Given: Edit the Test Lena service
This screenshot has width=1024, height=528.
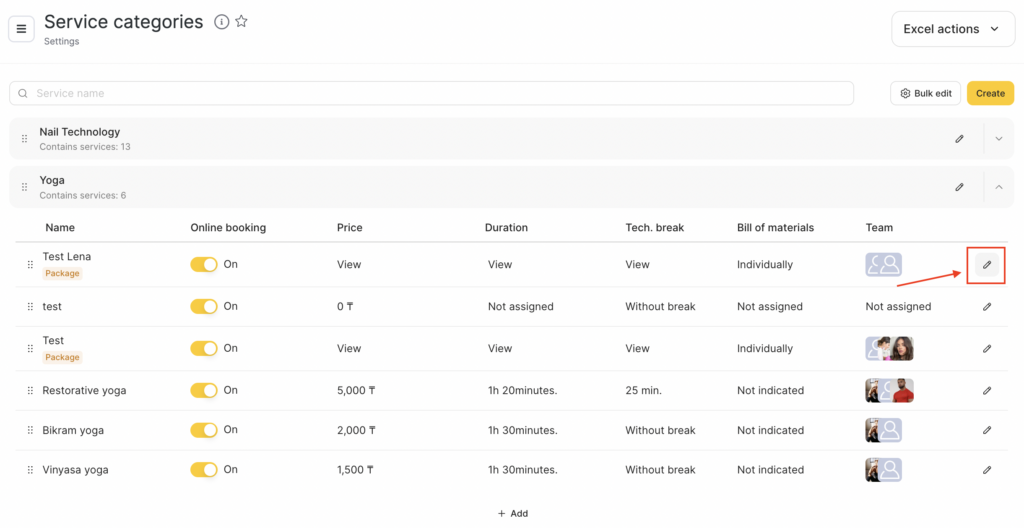Looking at the screenshot, I should (x=987, y=265).
